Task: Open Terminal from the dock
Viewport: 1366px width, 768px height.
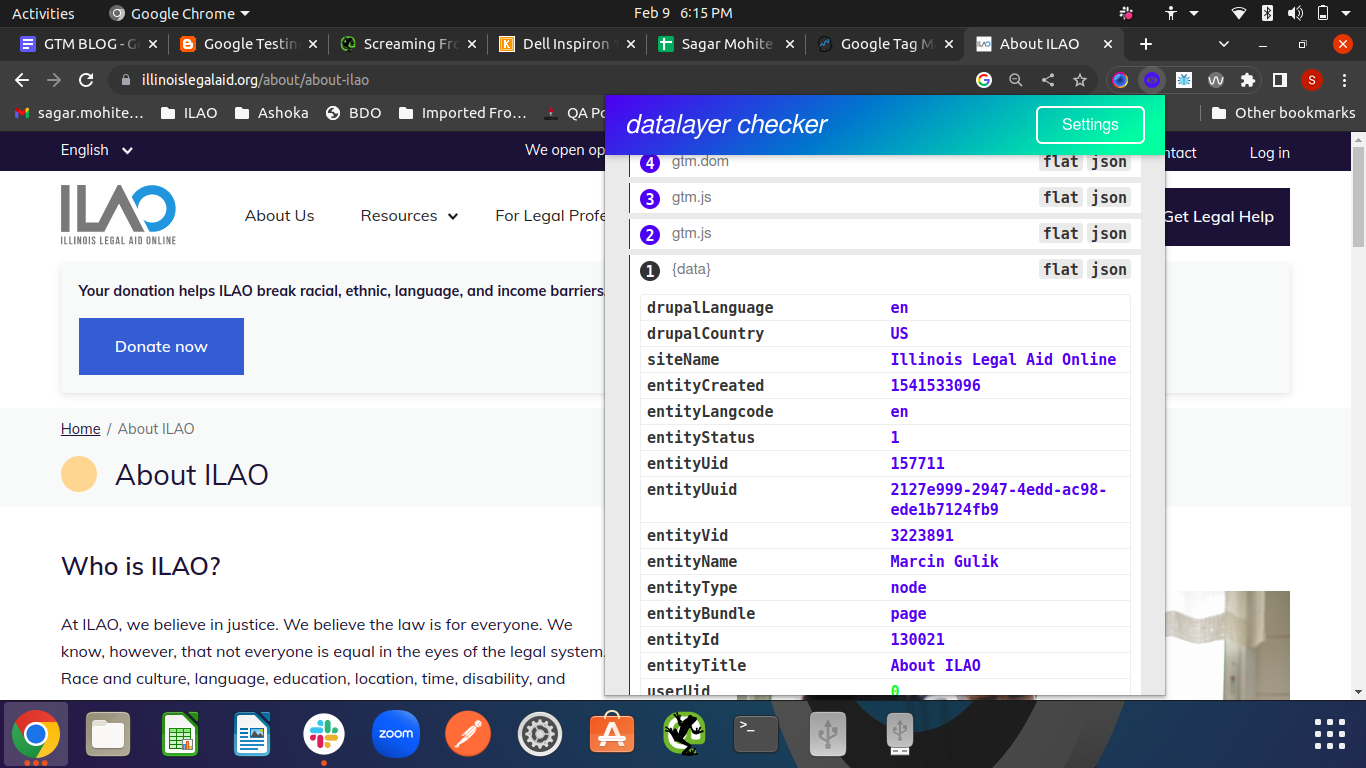Action: pos(756,735)
